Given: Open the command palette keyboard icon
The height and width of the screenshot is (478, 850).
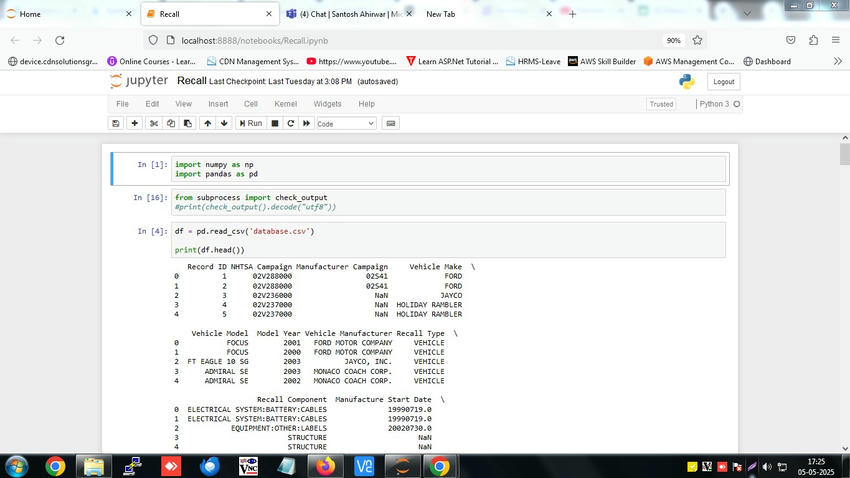Looking at the screenshot, I should [x=390, y=124].
